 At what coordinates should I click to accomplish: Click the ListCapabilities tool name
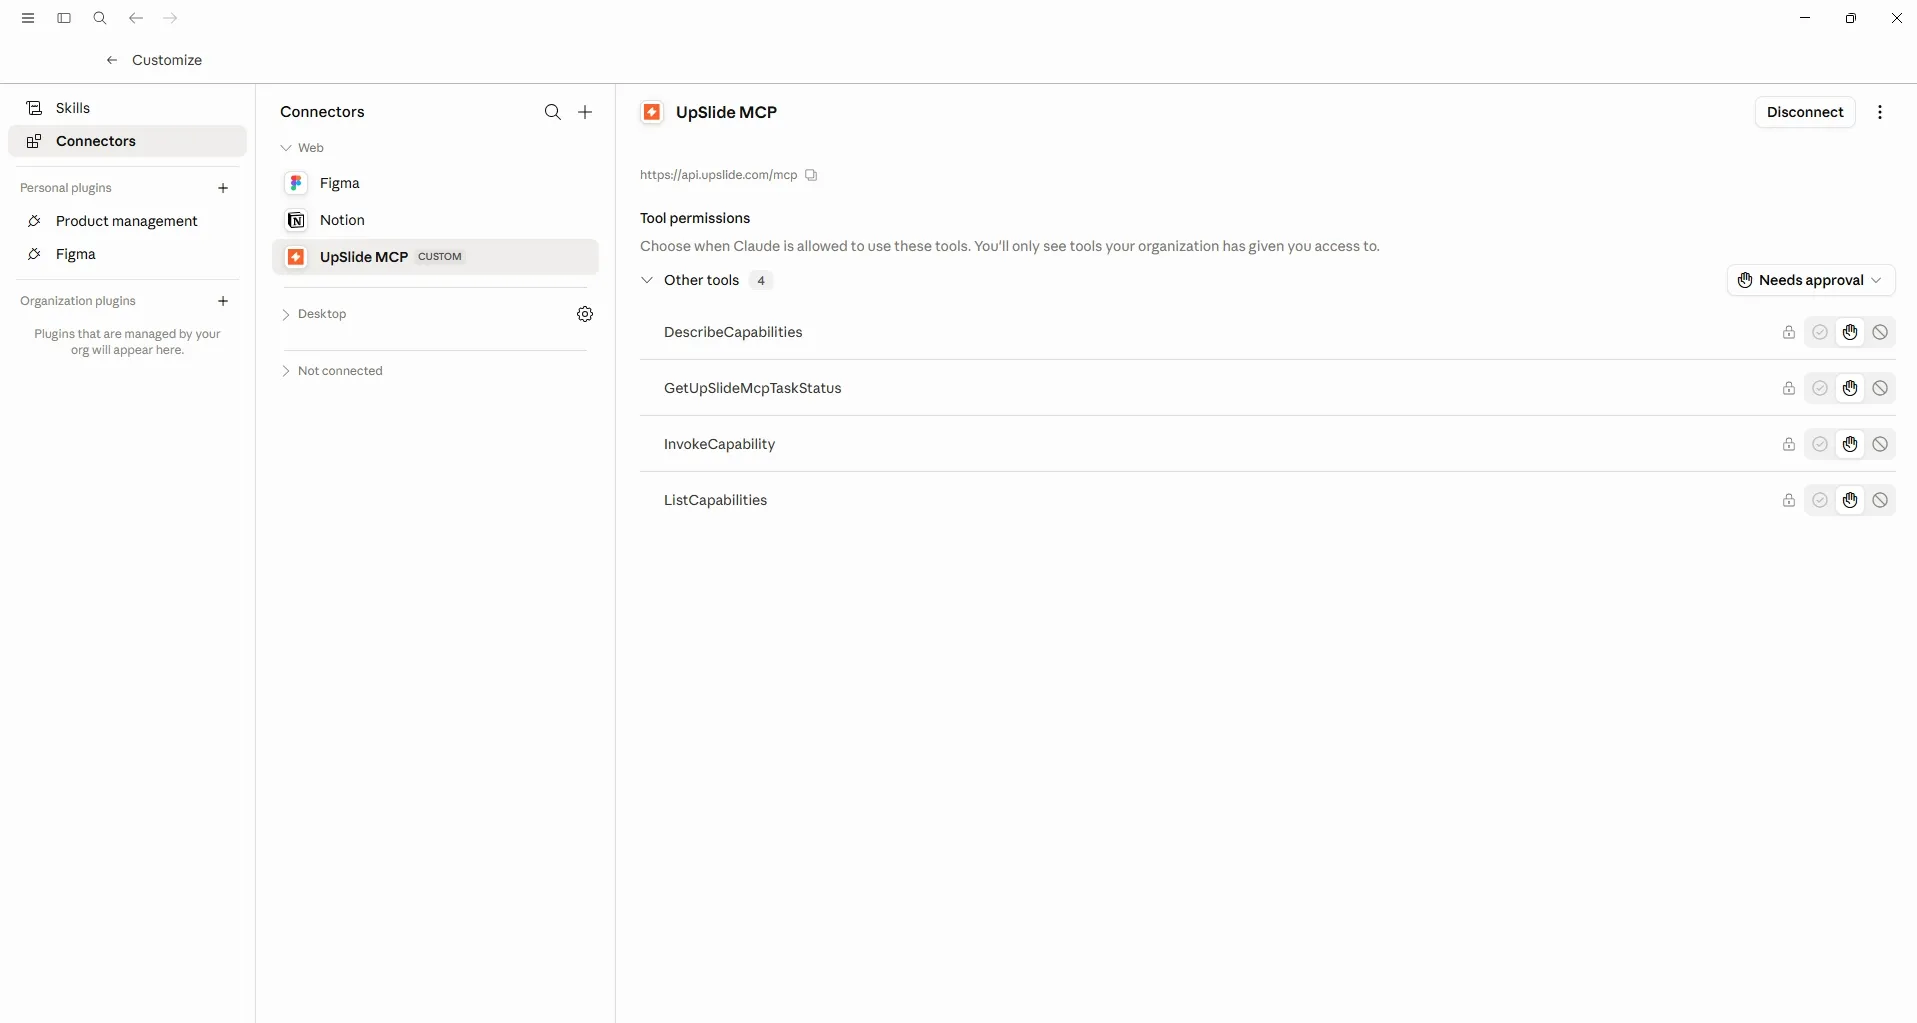pyautogui.click(x=715, y=500)
